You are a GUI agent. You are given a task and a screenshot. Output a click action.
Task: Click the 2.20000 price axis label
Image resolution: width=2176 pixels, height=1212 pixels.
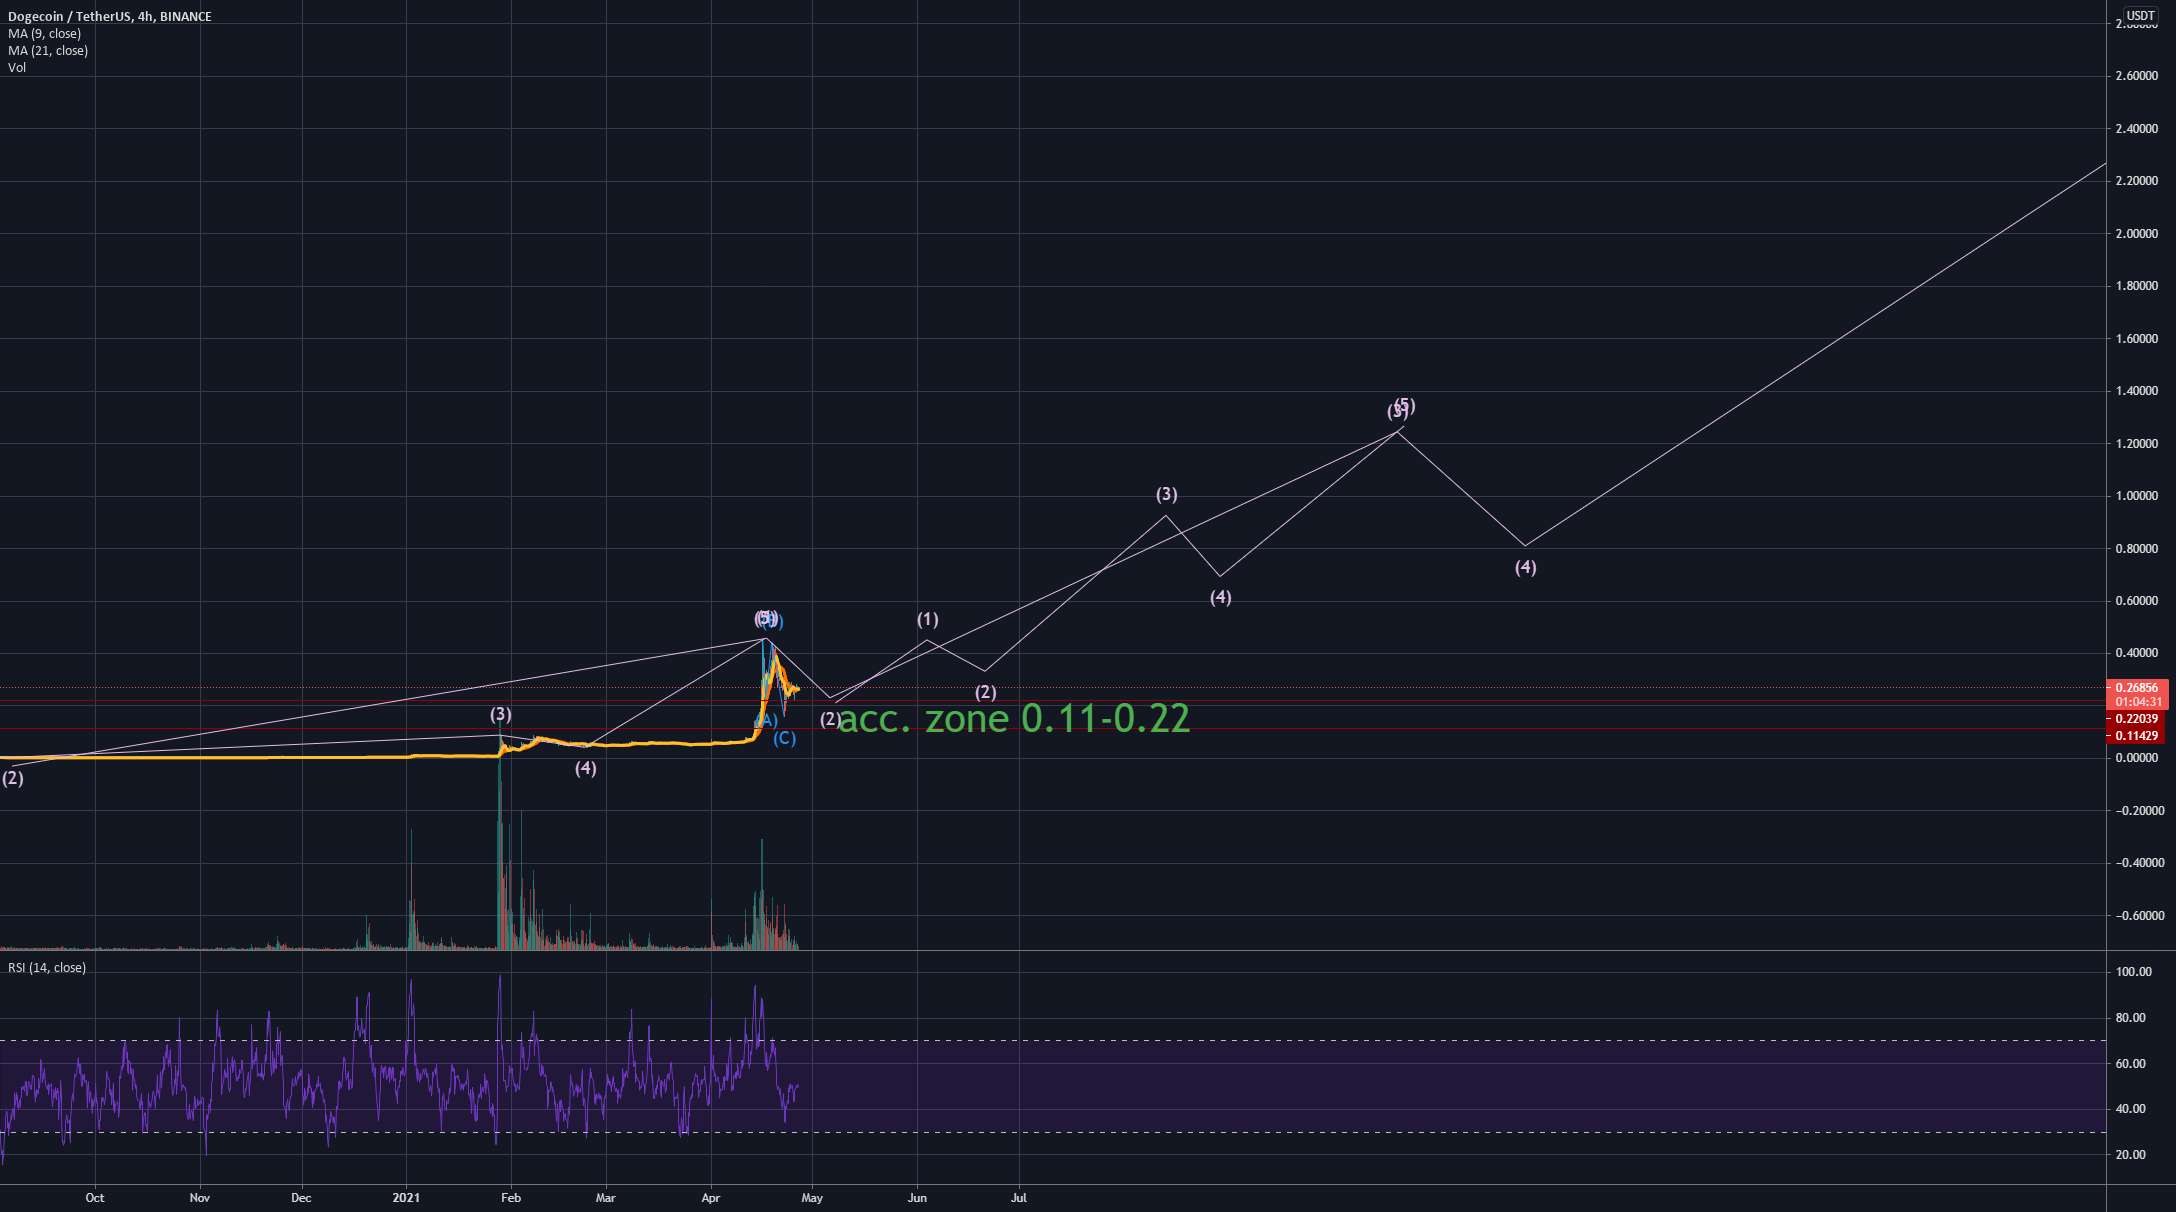(2137, 181)
